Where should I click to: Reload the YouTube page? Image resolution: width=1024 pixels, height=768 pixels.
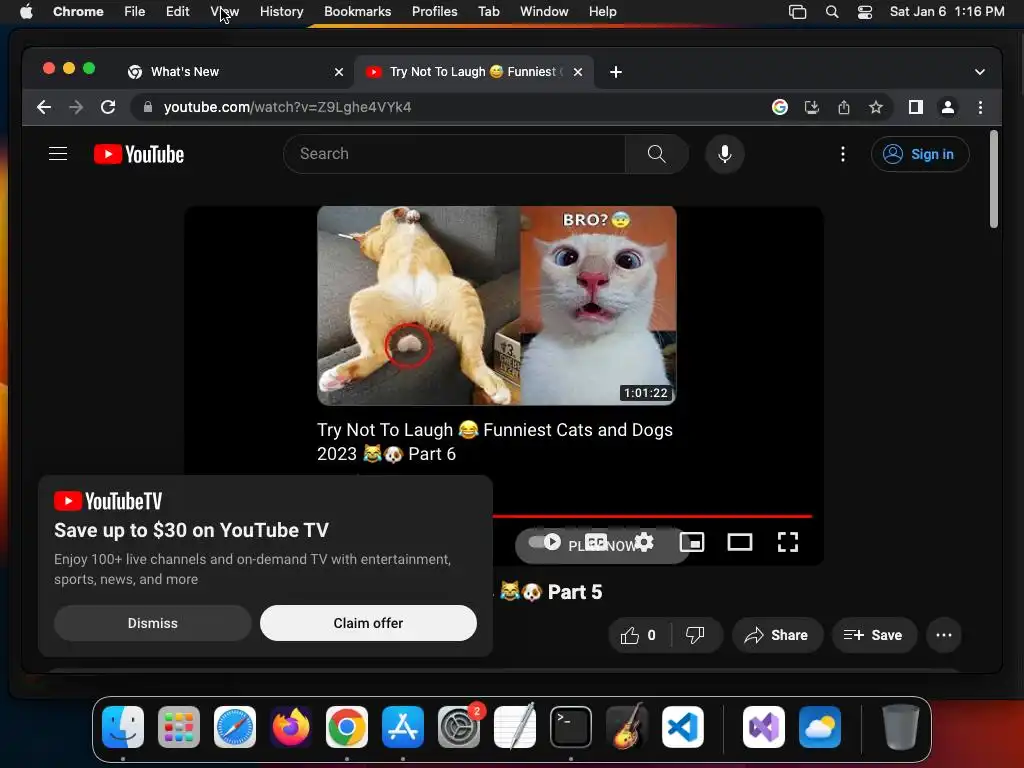[x=108, y=107]
